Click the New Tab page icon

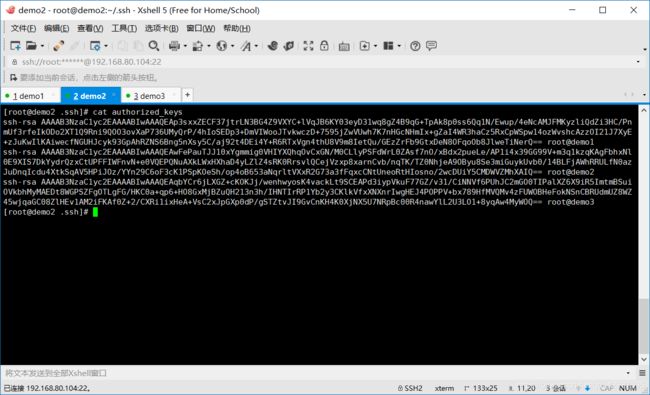click(365, 46)
